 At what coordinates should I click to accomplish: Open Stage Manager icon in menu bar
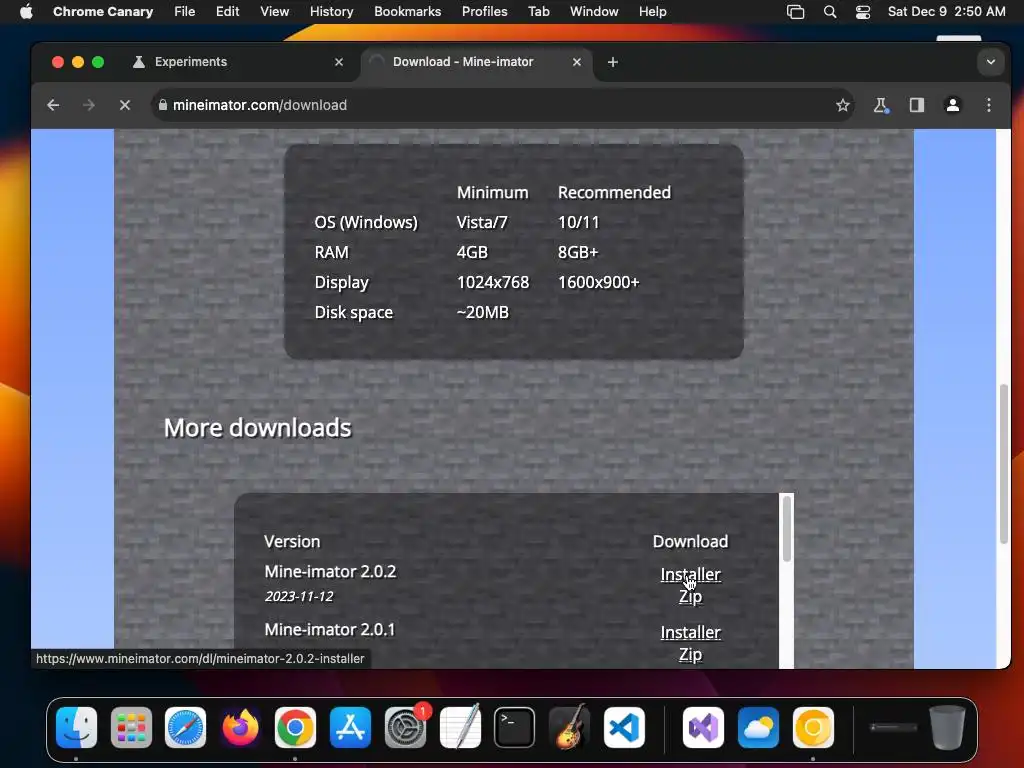[x=795, y=12]
